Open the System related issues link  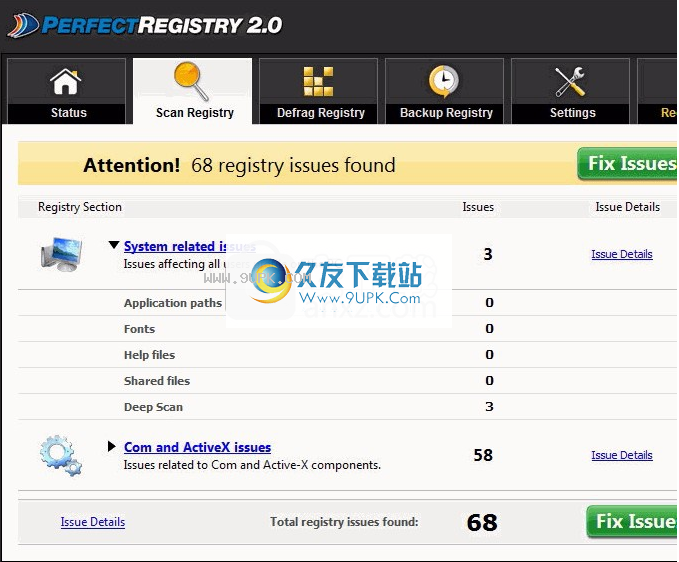189,246
